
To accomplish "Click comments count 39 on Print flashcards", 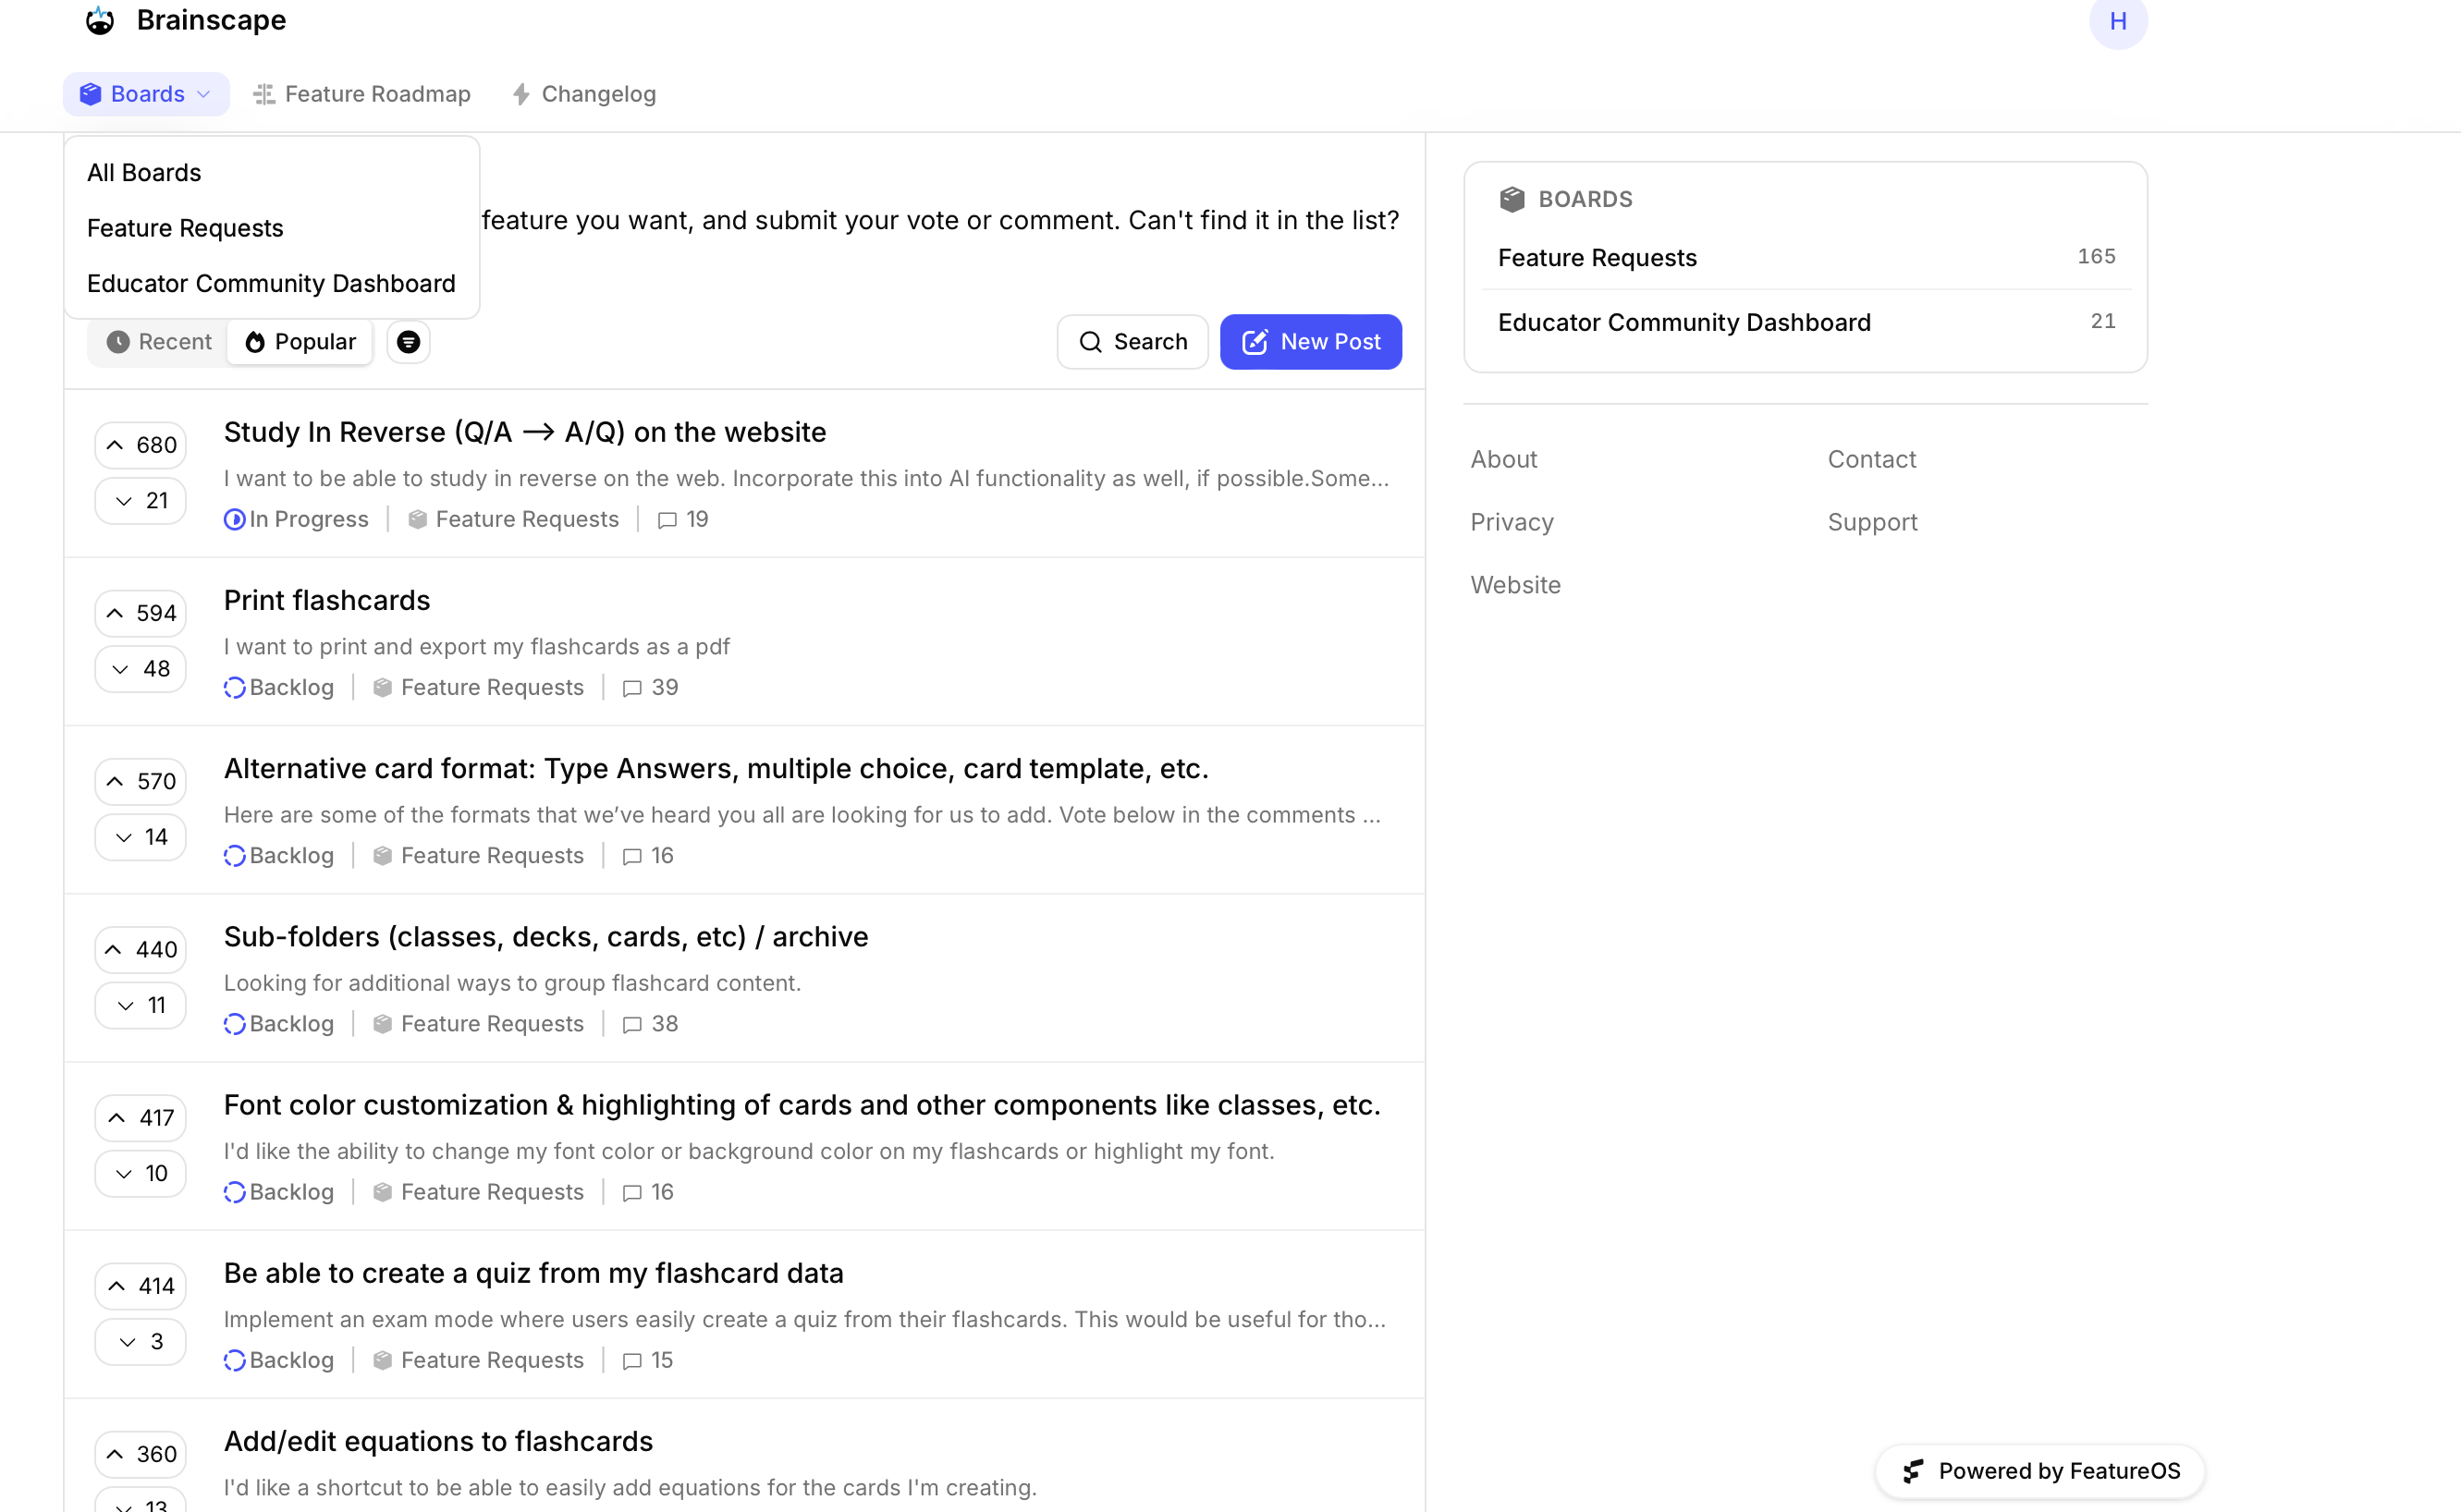I will coord(650,687).
